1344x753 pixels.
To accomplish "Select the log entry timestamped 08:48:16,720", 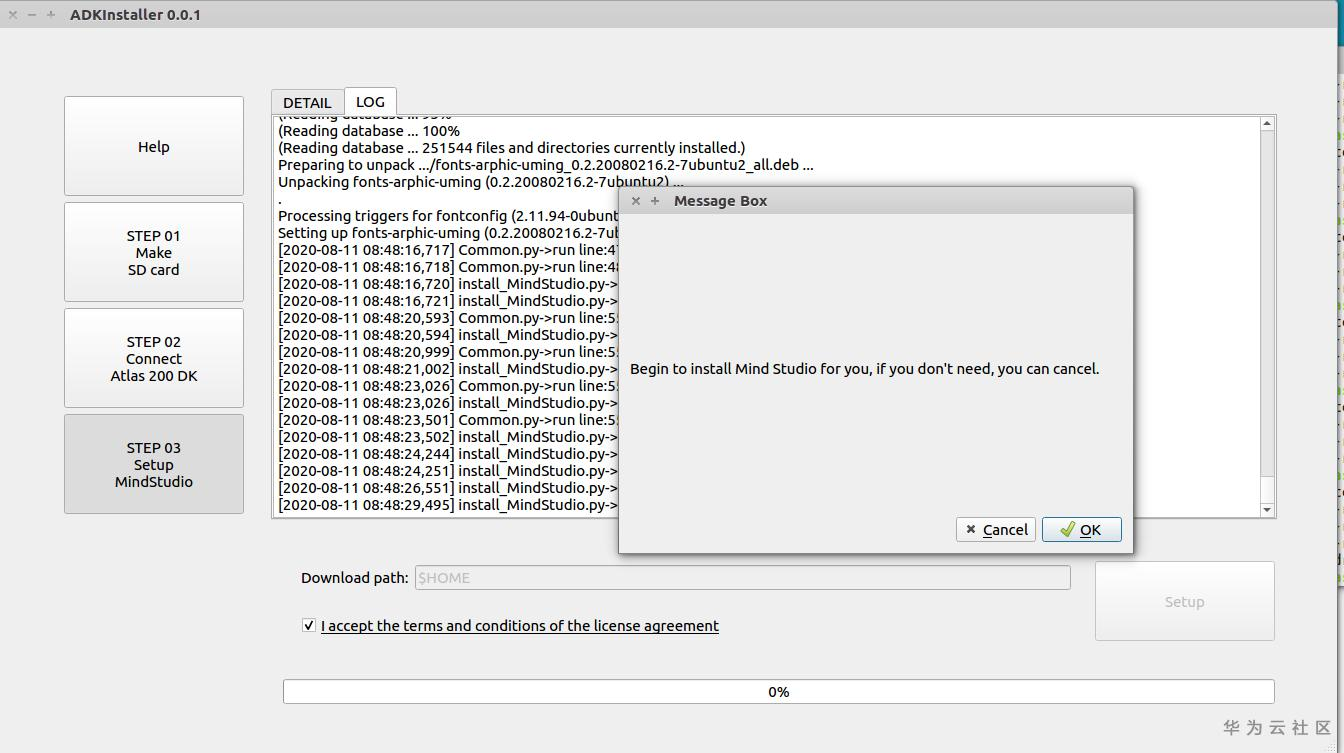I will point(448,284).
